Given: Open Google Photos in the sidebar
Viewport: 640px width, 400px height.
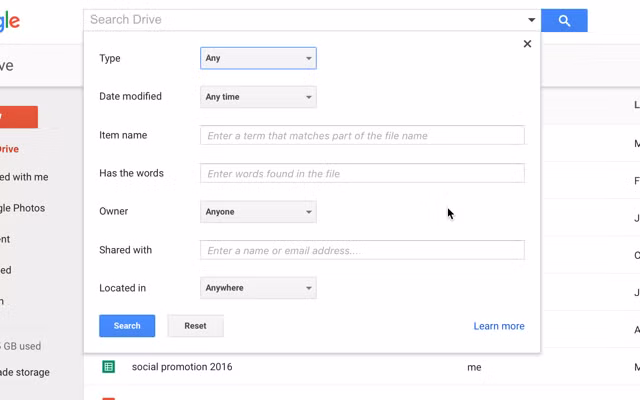Looking at the screenshot, I should click(x=22, y=208).
